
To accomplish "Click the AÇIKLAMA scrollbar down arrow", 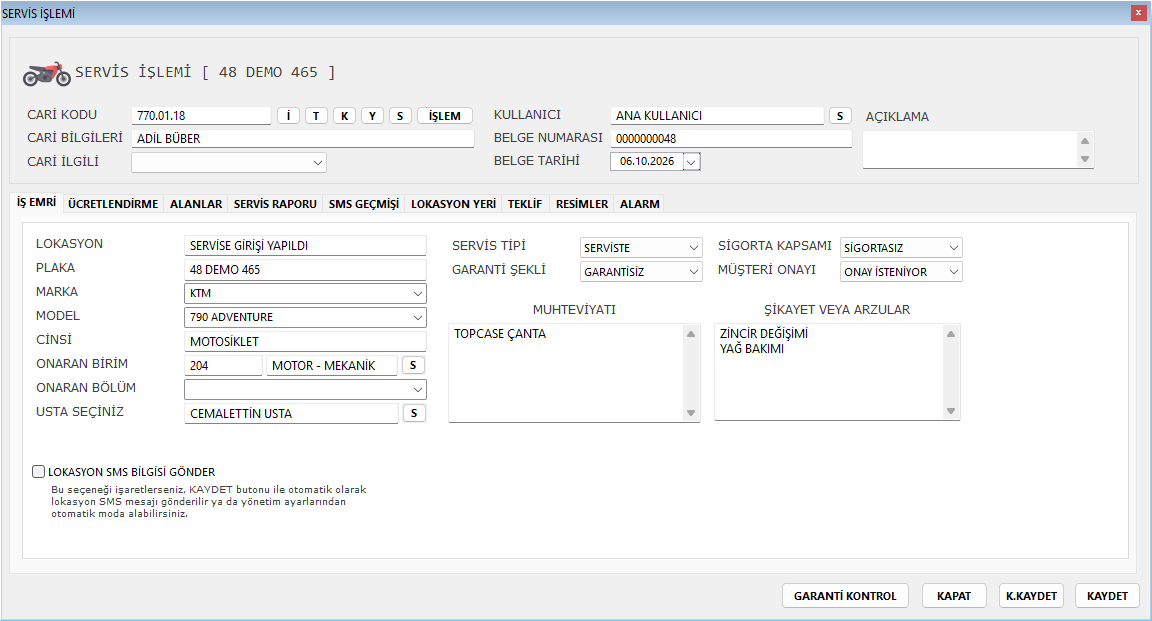I will (x=1085, y=159).
